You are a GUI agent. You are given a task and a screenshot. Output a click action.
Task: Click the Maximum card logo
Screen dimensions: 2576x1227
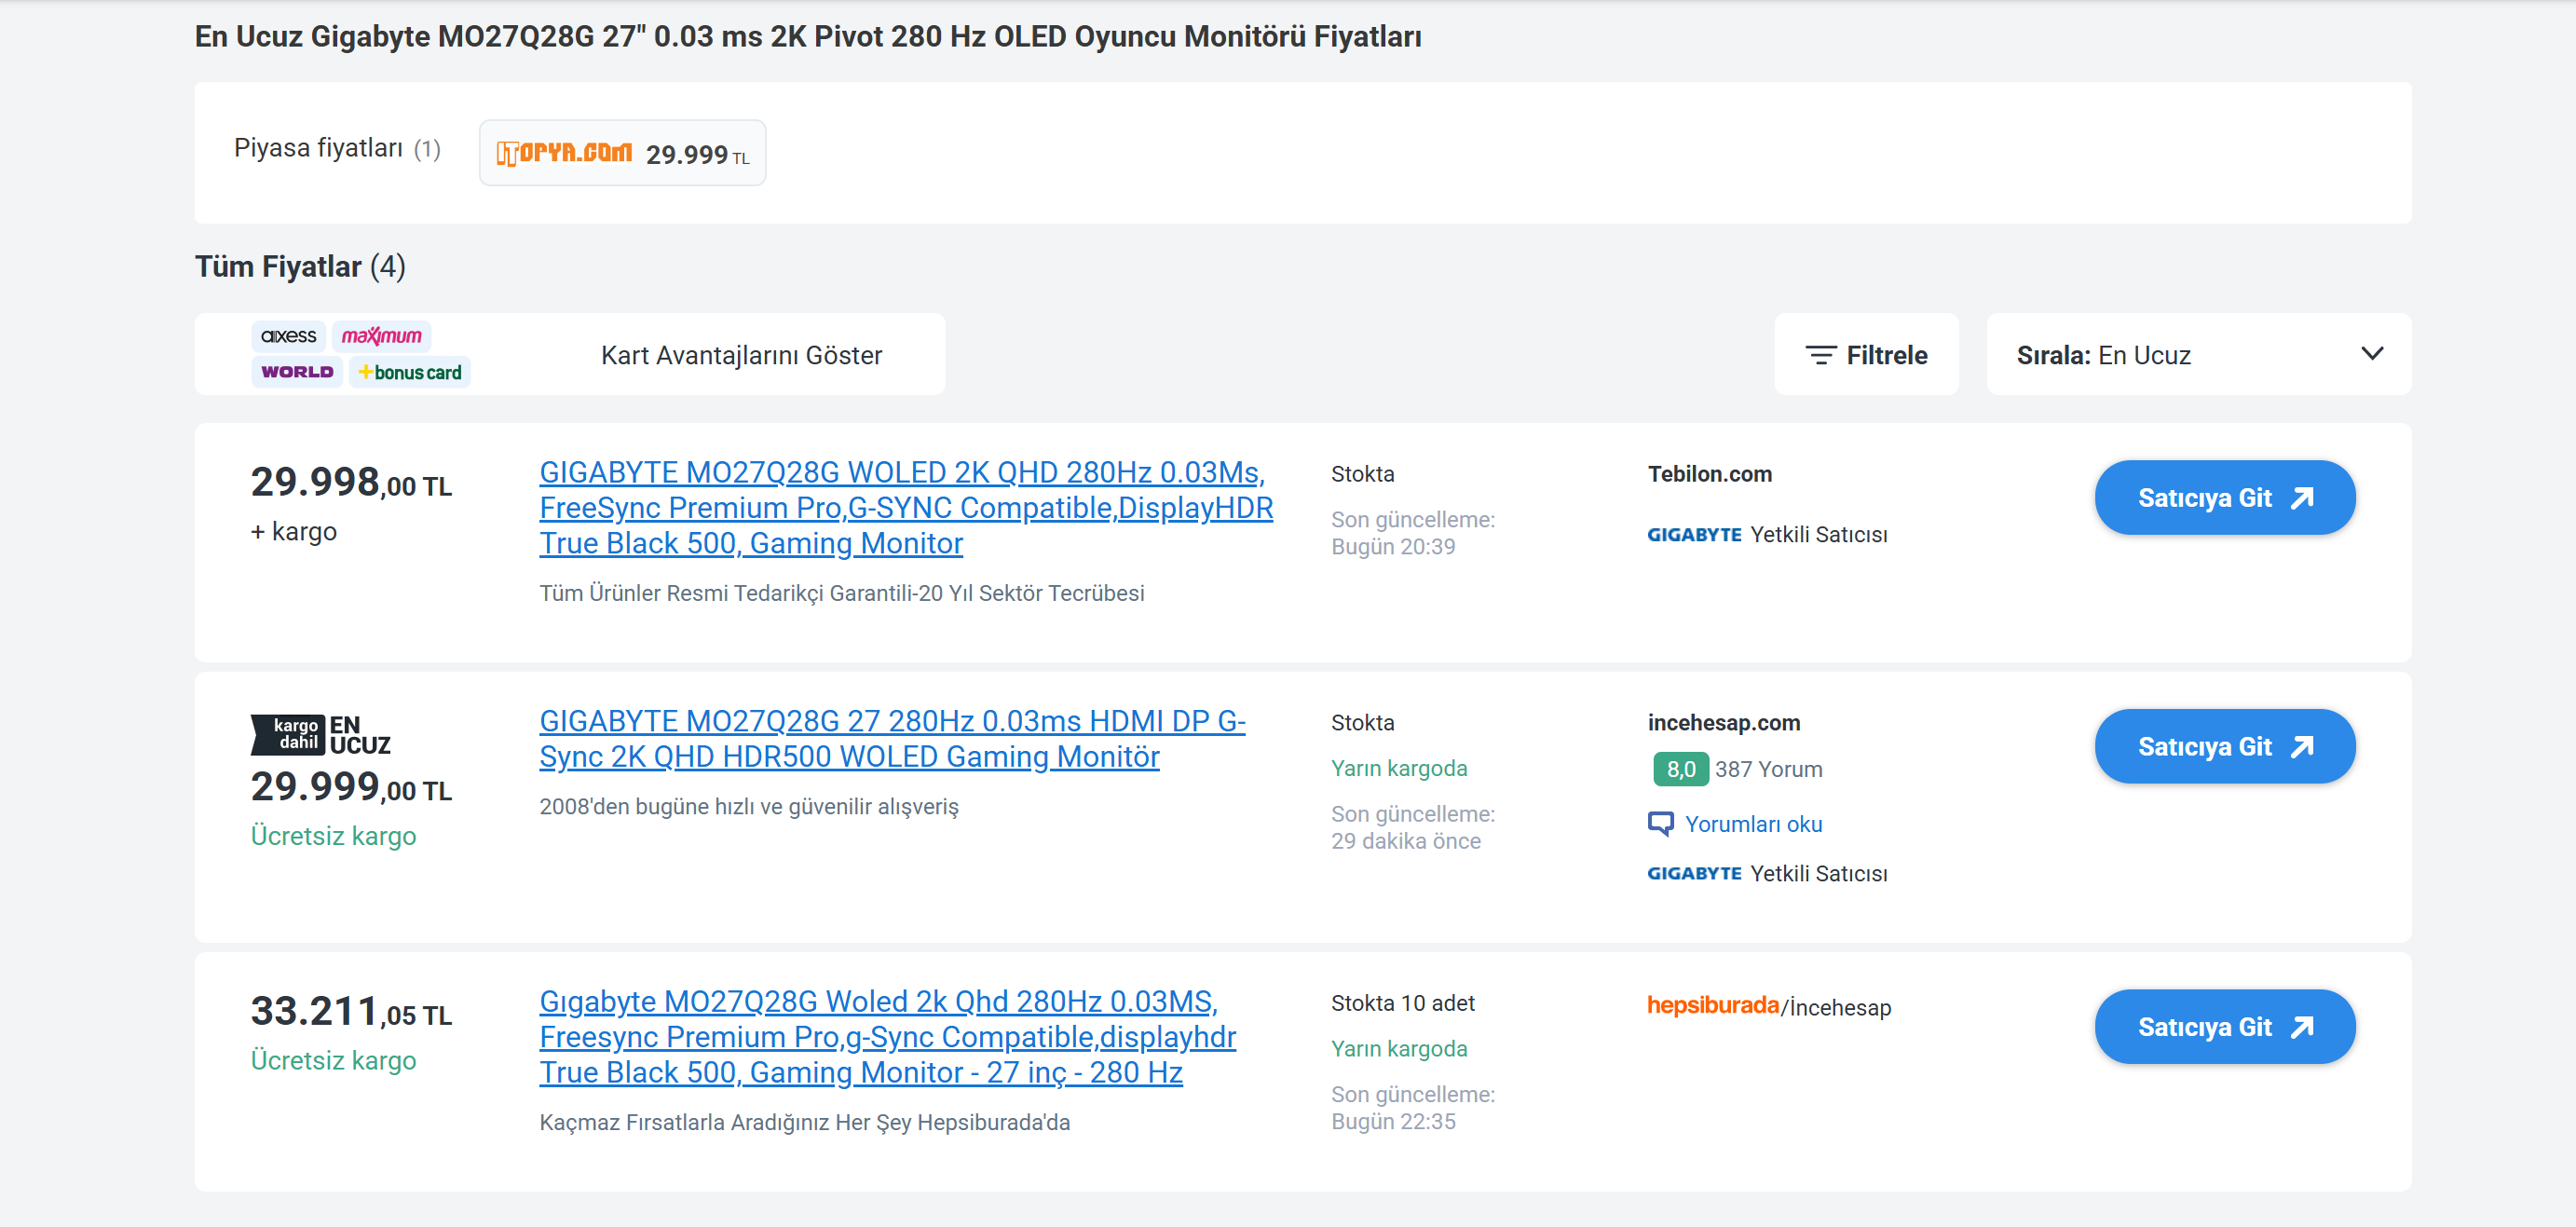[381, 336]
